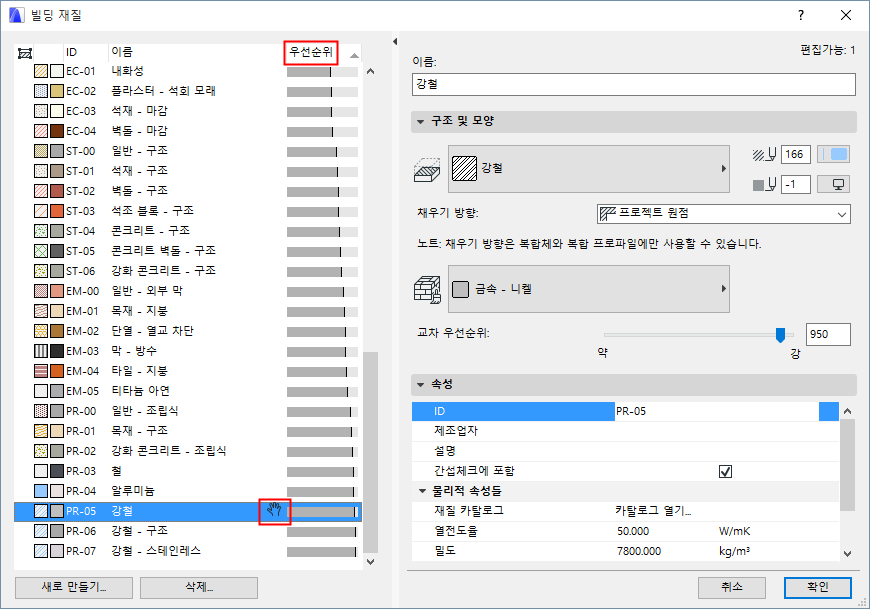The image size is (870, 609).
Task: Click the cut fill structure icon
Action: tap(427, 170)
